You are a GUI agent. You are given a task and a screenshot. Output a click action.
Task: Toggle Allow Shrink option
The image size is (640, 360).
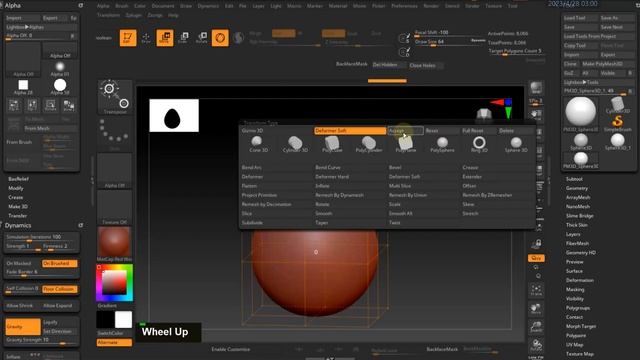pos(20,306)
